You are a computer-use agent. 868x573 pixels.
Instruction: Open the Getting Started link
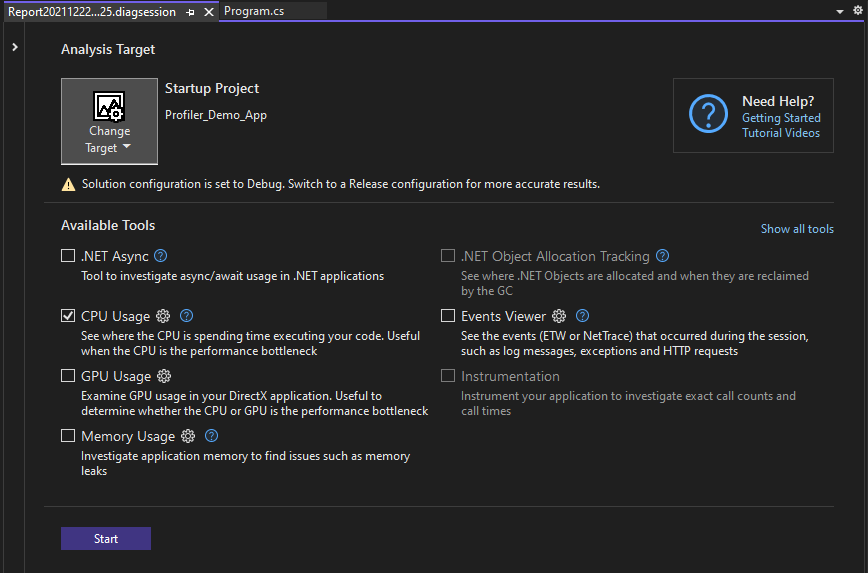(781, 118)
